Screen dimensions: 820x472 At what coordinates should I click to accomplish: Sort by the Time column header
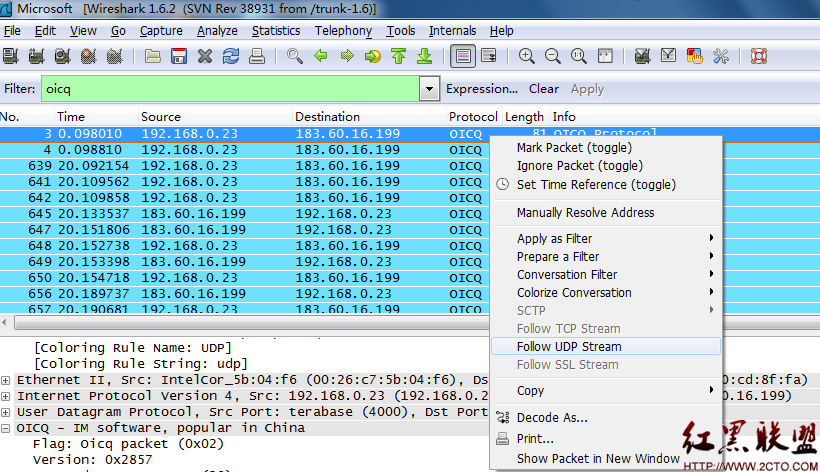click(96, 117)
